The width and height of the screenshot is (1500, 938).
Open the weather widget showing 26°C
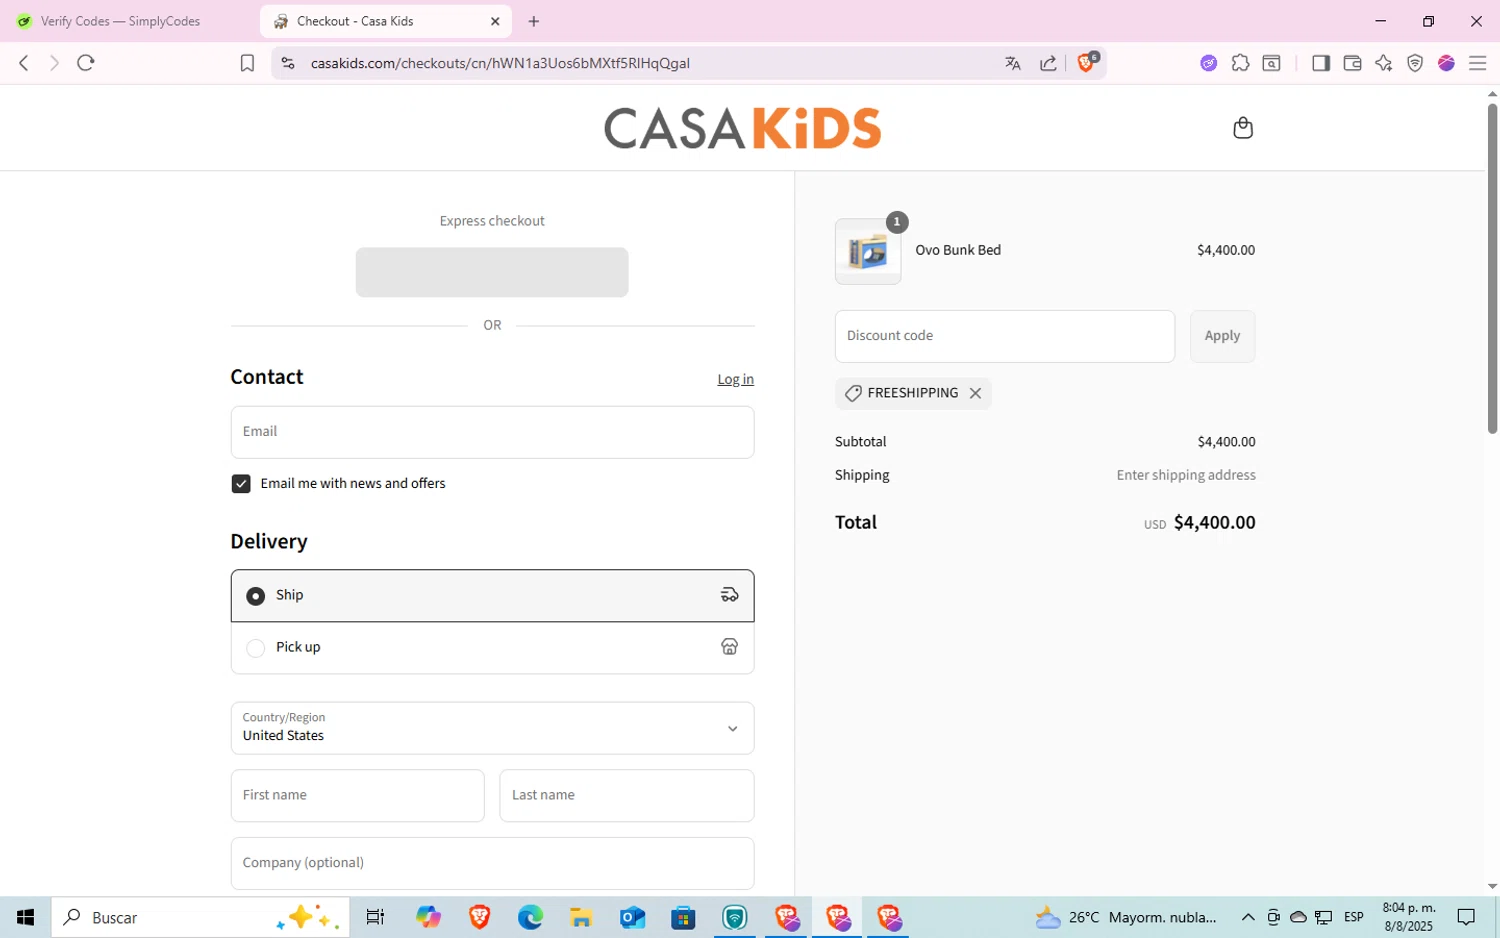(1125, 917)
